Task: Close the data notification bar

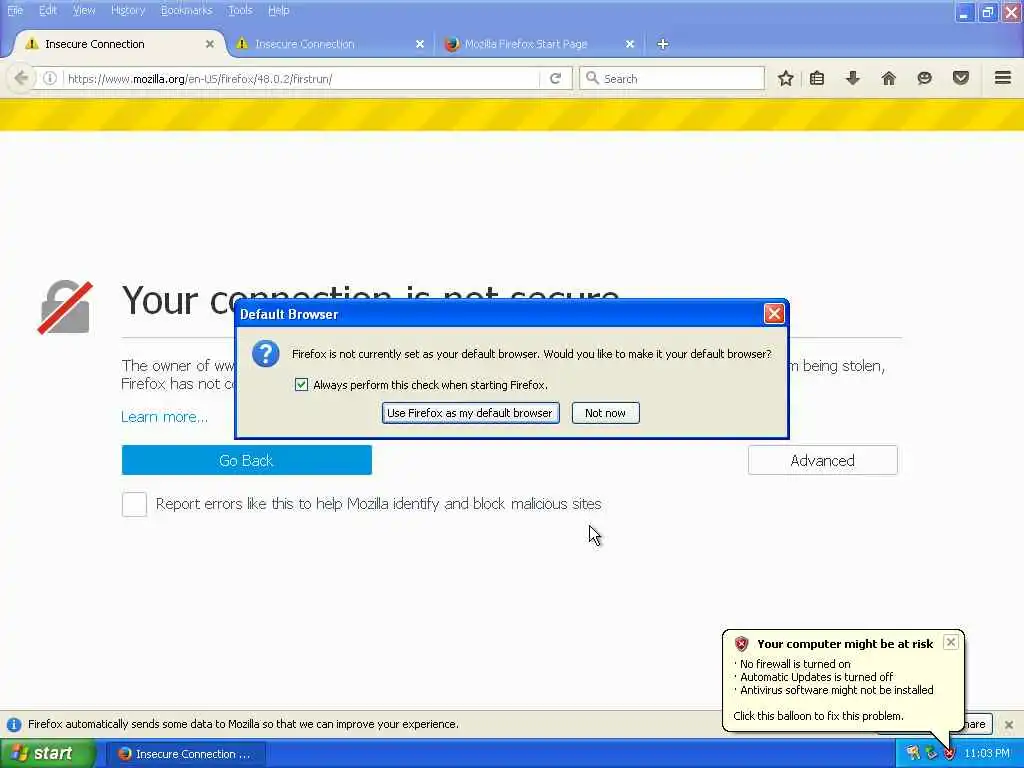Action: tap(1009, 724)
